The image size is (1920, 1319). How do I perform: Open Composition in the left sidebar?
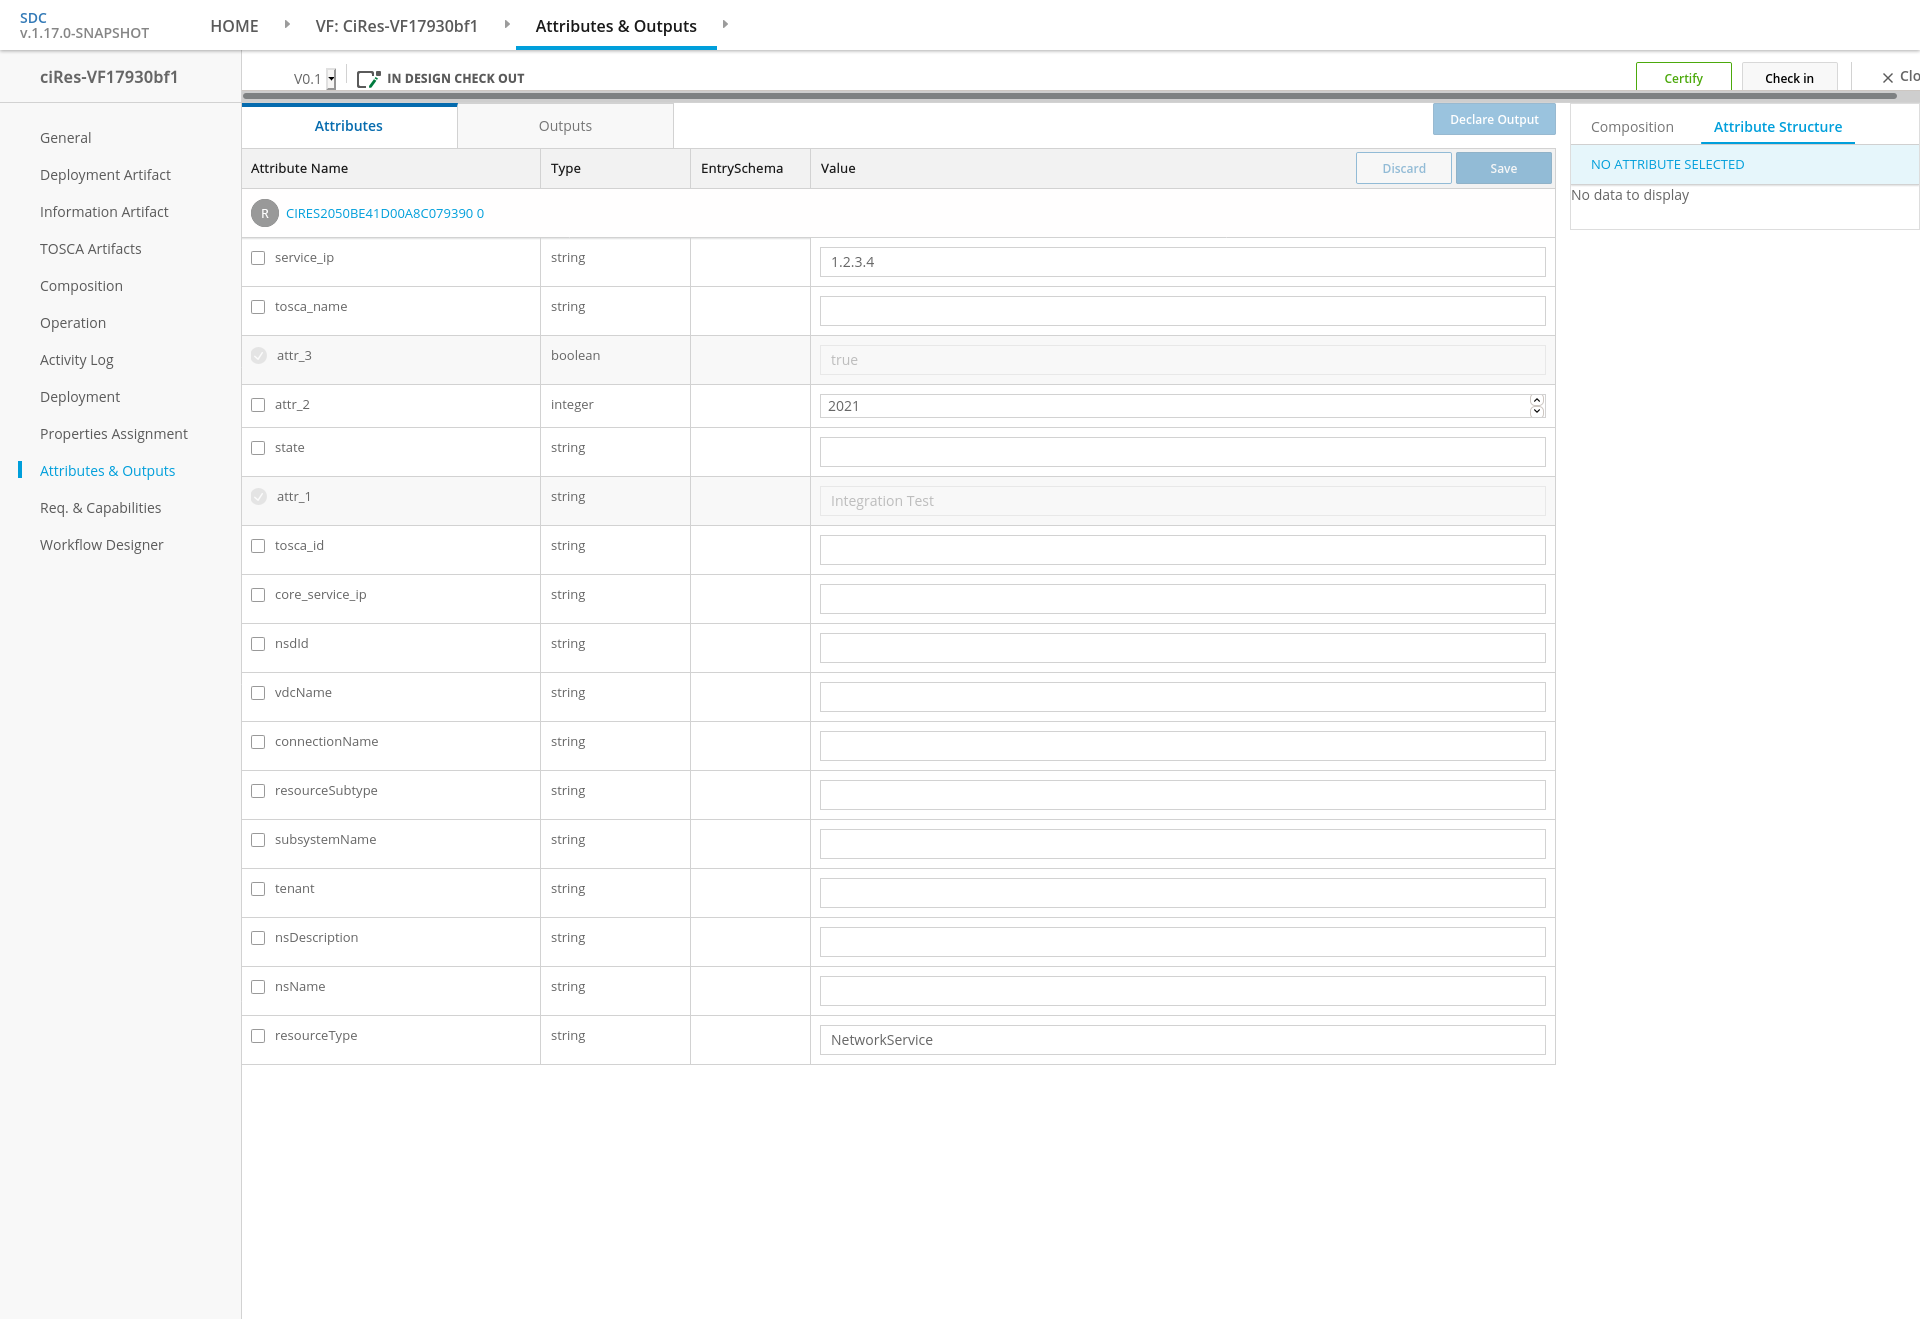click(81, 286)
